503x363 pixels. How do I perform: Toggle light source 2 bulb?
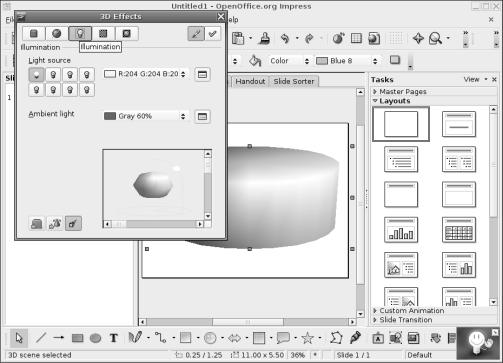click(x=53, y=75)
